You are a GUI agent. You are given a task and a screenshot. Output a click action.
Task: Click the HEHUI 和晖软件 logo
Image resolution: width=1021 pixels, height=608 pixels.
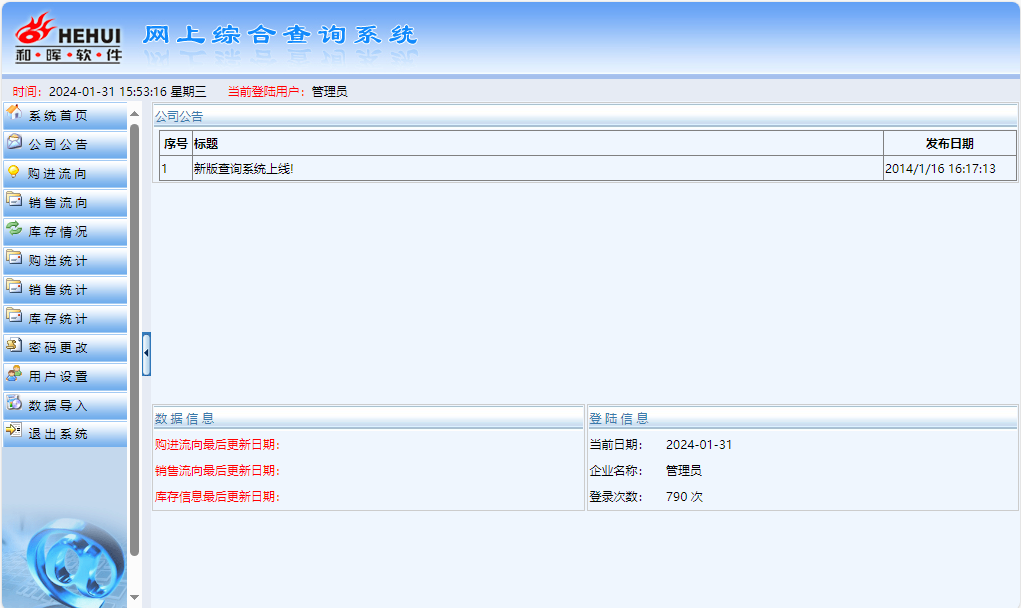coord(68,37)
